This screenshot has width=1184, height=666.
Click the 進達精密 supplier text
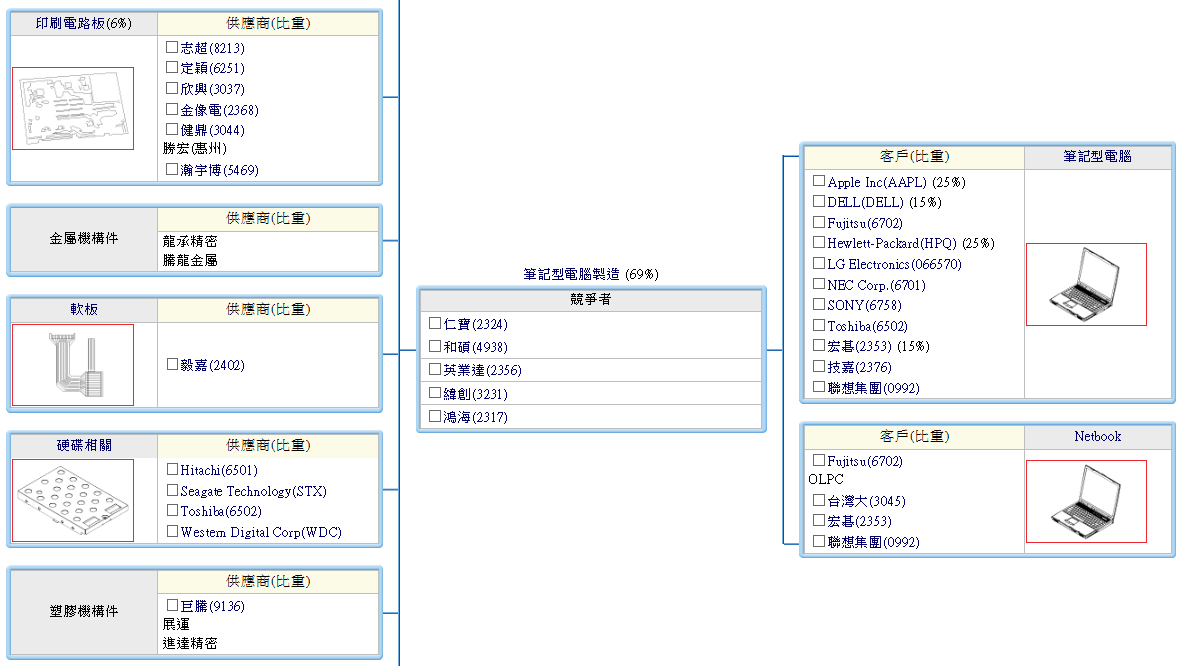point(190,643)
